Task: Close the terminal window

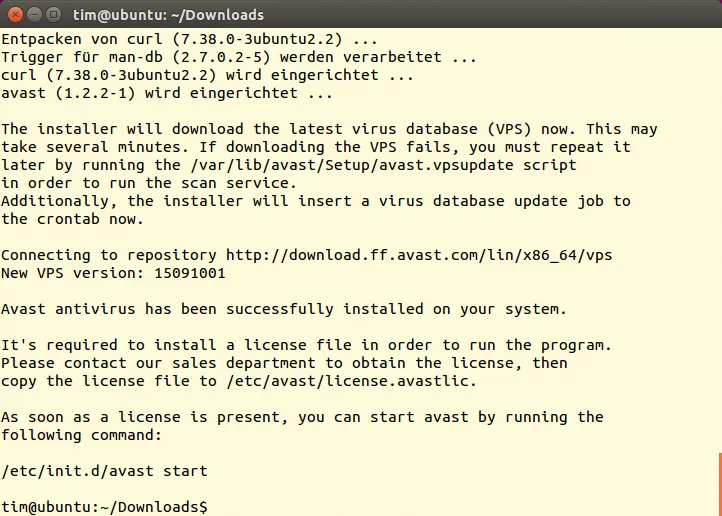Action: click(14, 15)
